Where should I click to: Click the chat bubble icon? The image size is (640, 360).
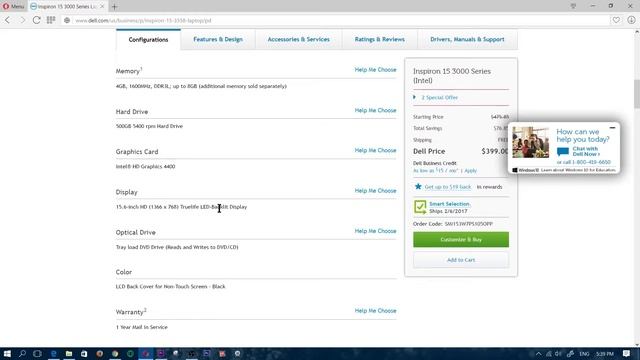coord(563,152)
